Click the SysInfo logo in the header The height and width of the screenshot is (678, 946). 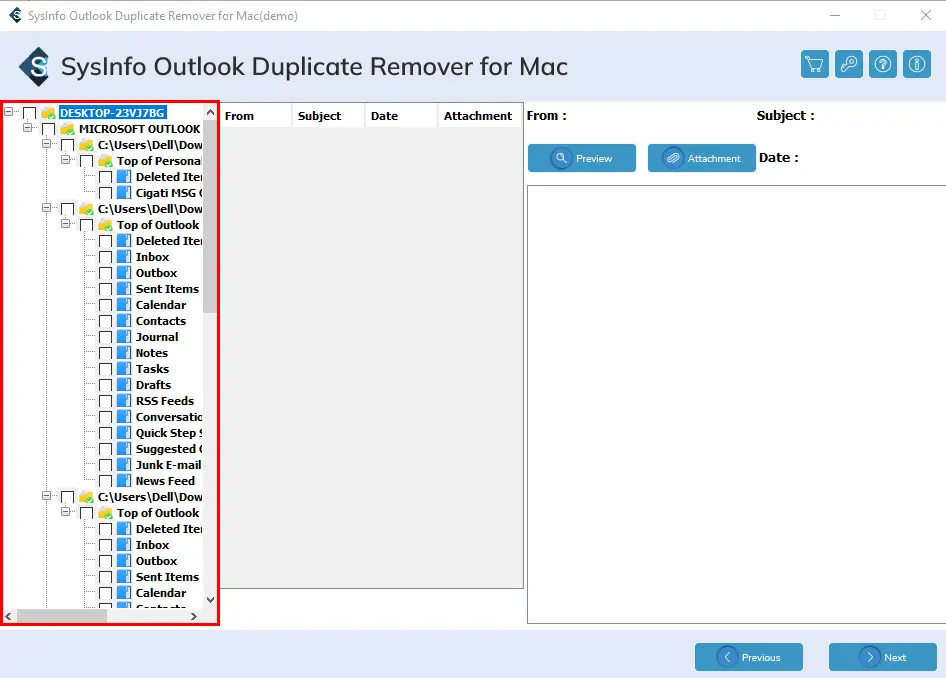(35, 66)
